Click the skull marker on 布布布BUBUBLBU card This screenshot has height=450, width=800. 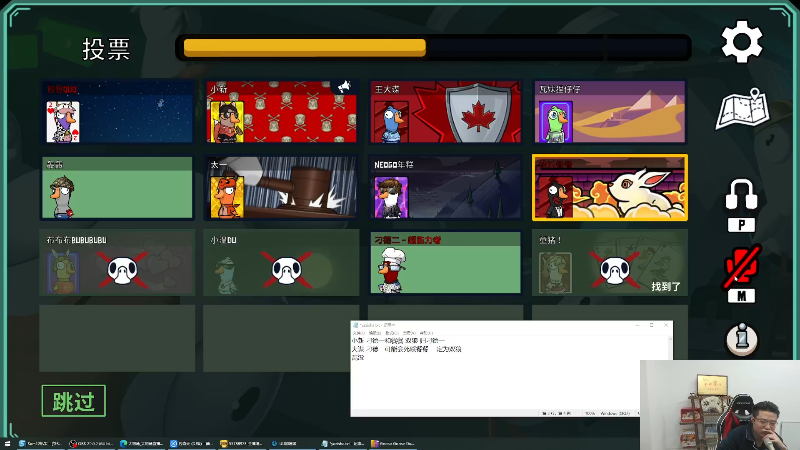pyautogui.click(x=123, y=270)
